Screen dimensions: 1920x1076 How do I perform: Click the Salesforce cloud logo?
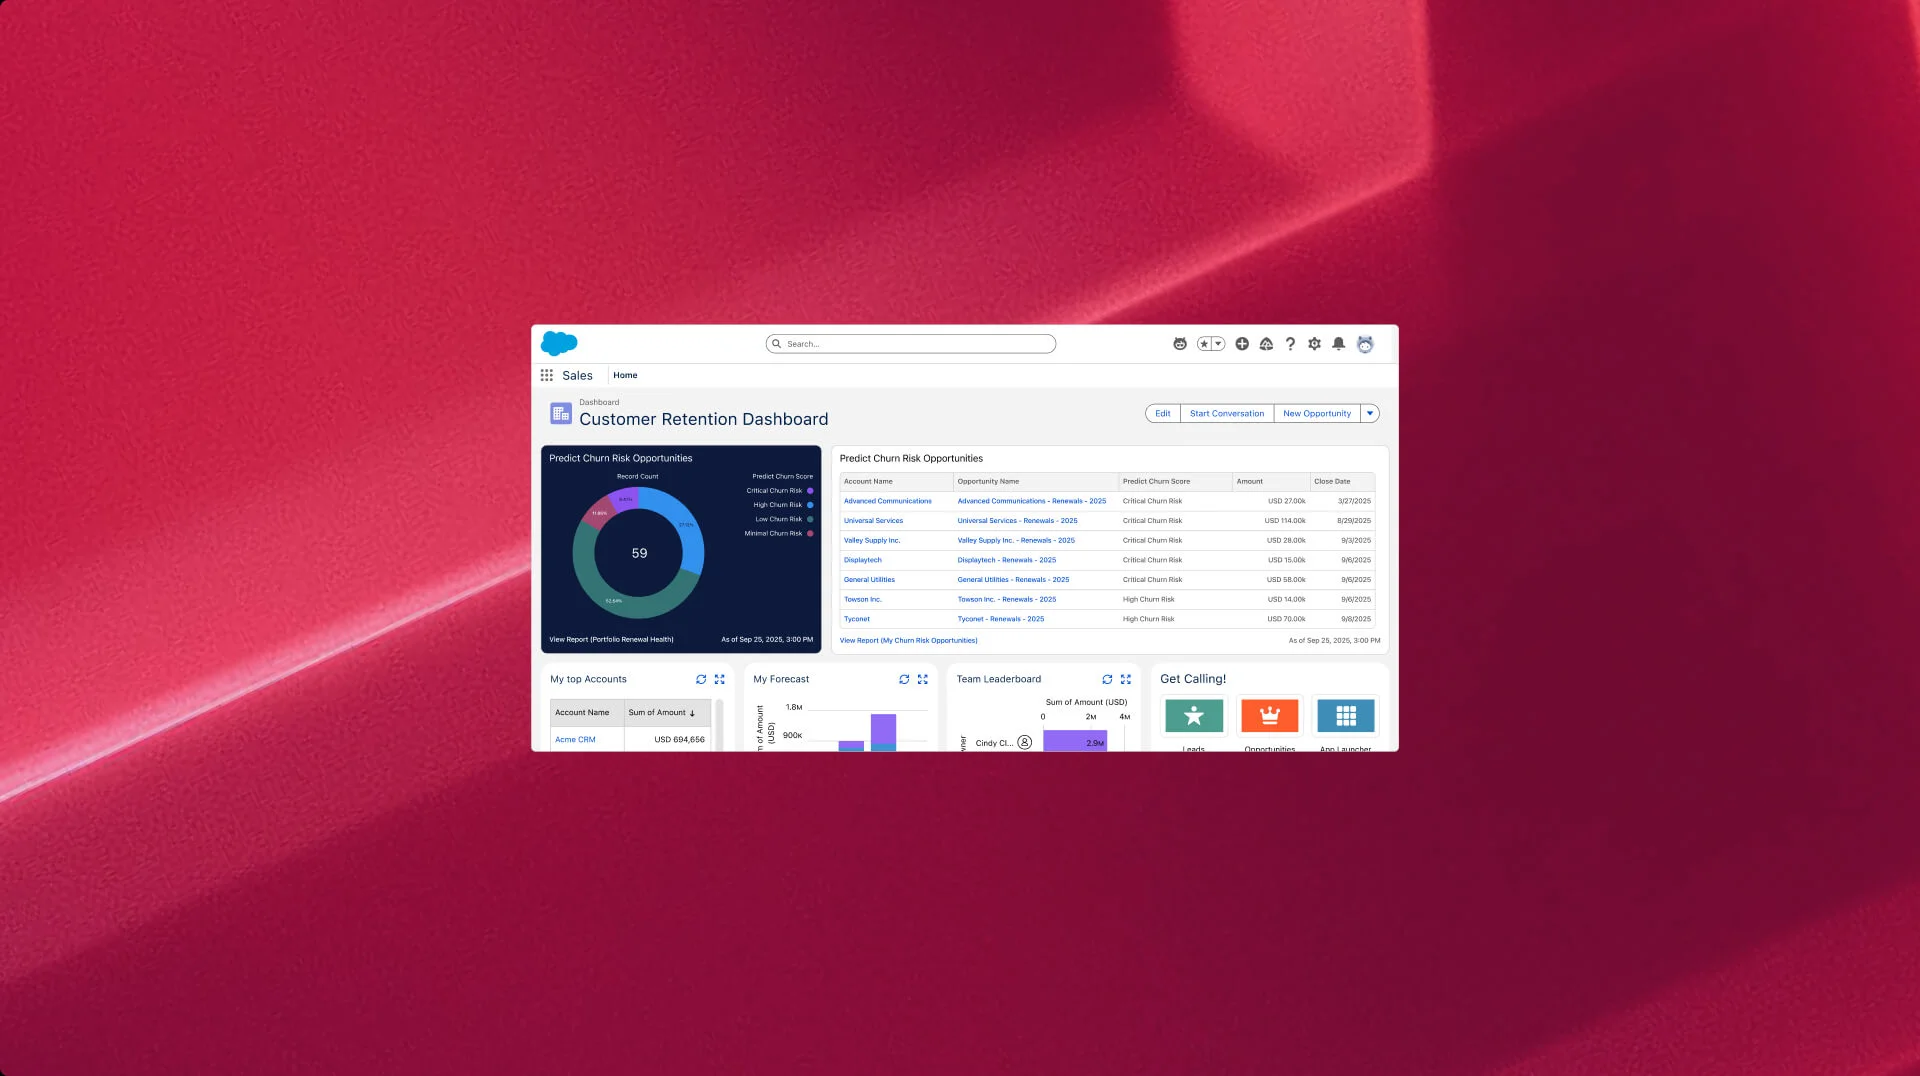(559, 343)
